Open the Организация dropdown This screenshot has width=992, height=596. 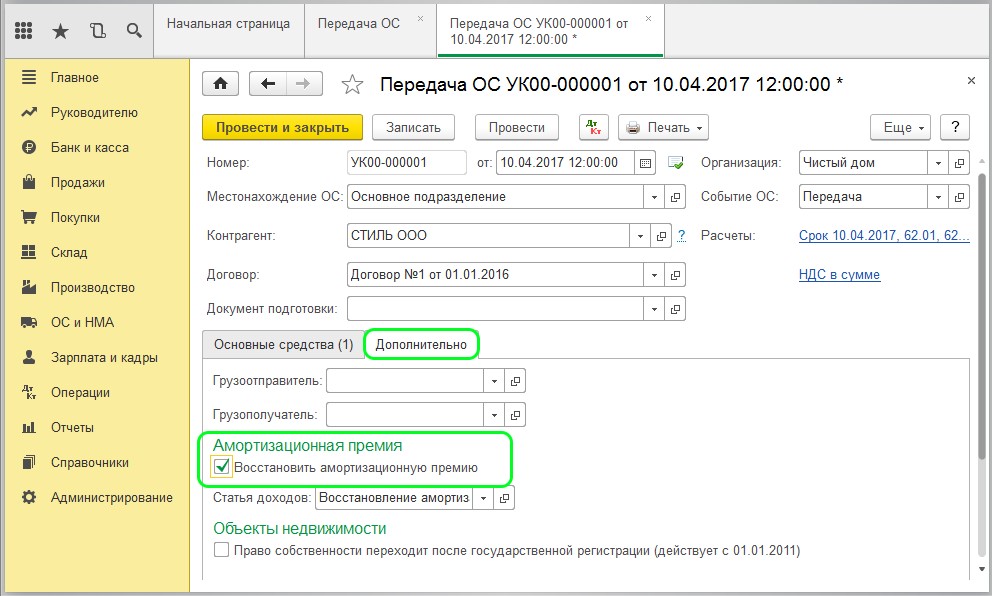(x=937, y=162)
